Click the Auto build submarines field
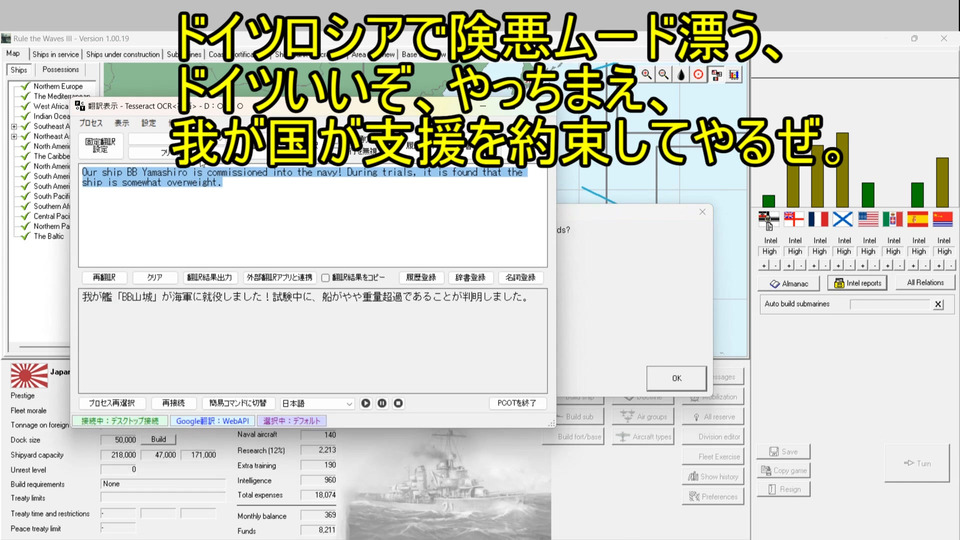The image size is (960, 540). coord(890,304)
